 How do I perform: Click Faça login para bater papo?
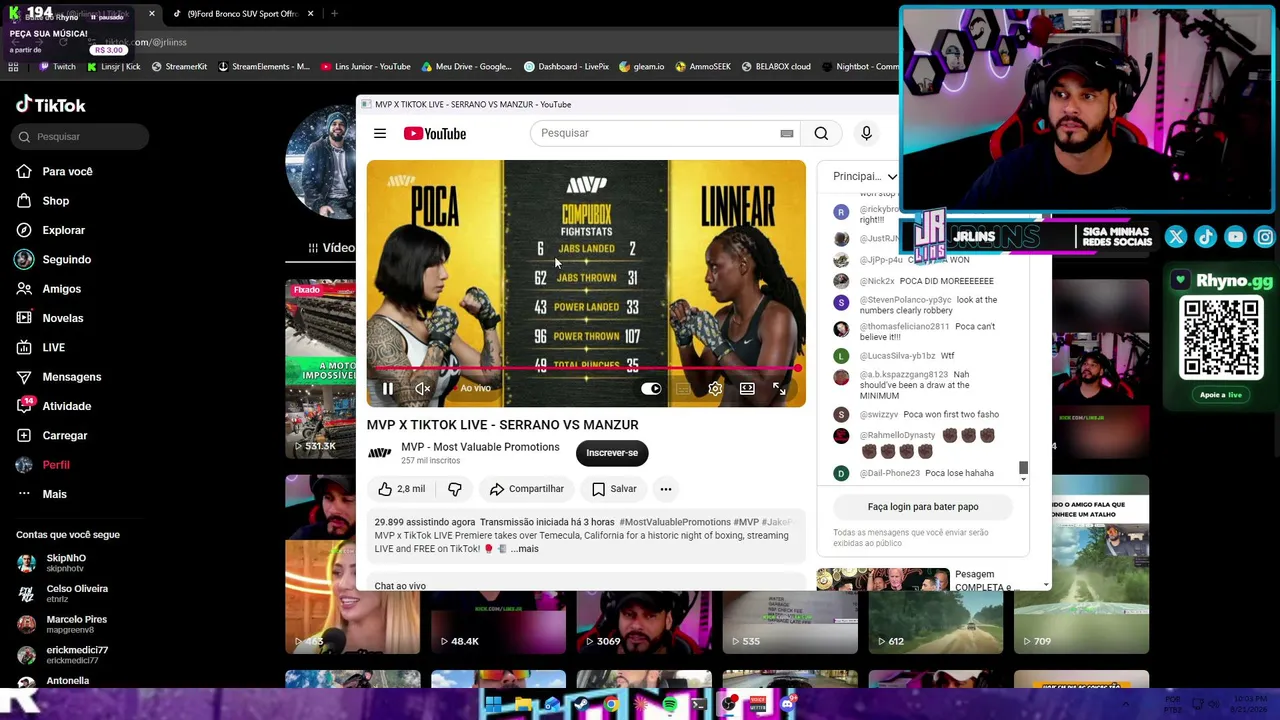click(923, 507)
